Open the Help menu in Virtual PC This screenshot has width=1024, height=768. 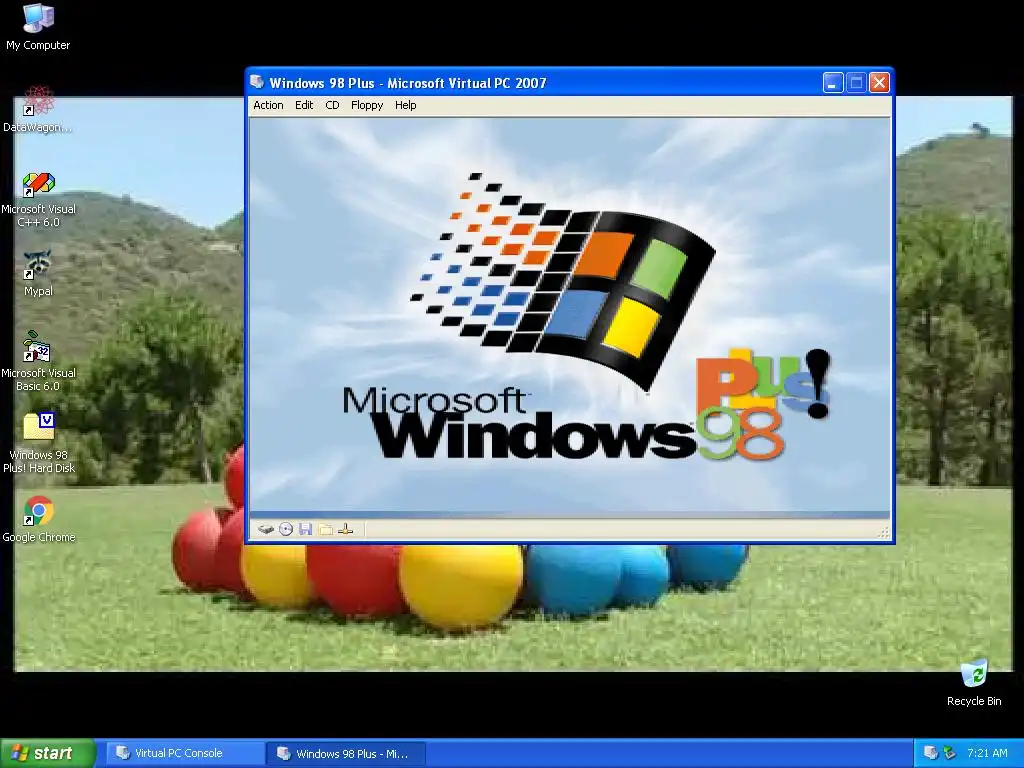point(406,105)
